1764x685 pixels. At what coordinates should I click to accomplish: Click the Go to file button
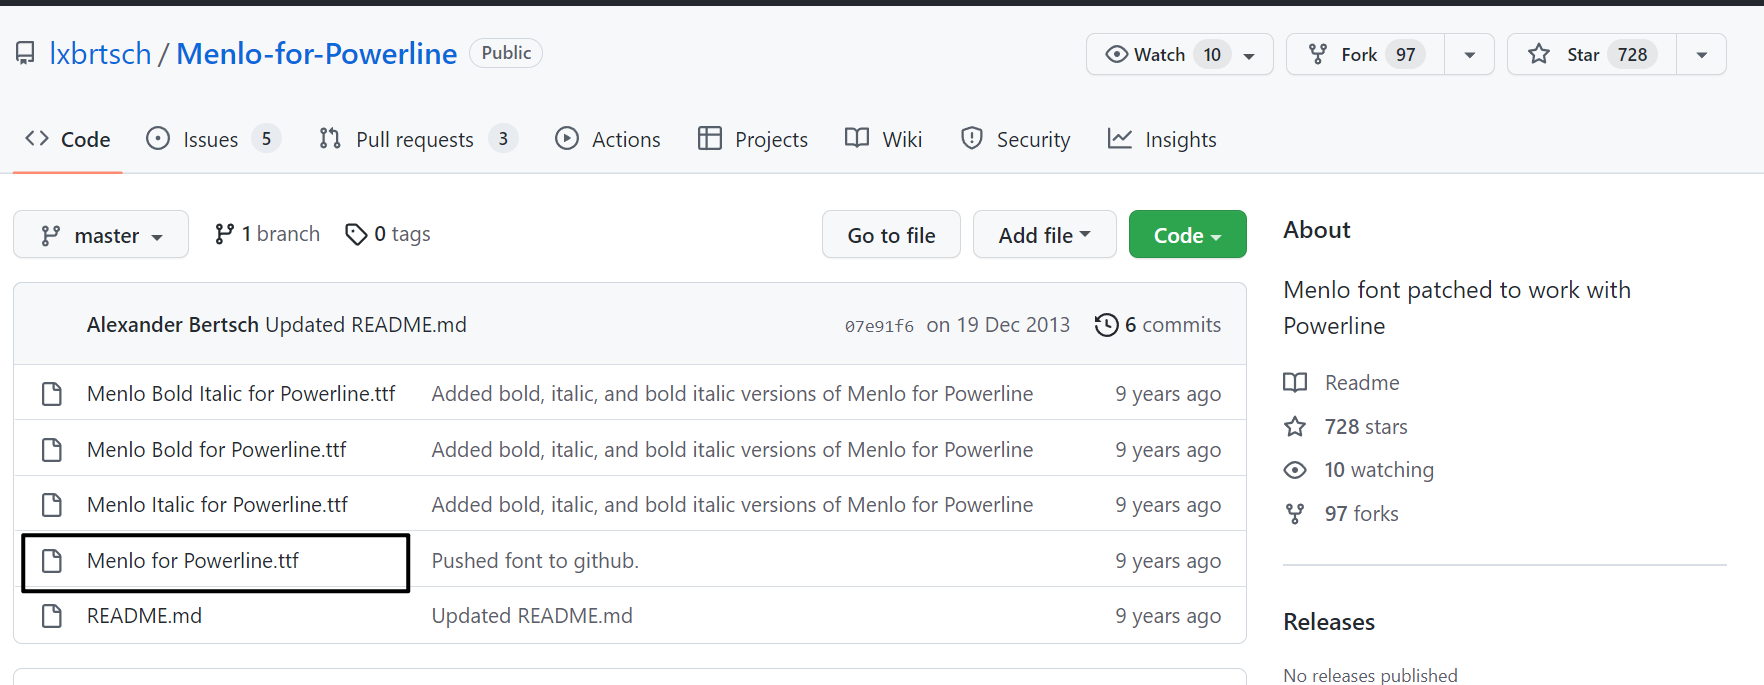[x=891, y=235]
